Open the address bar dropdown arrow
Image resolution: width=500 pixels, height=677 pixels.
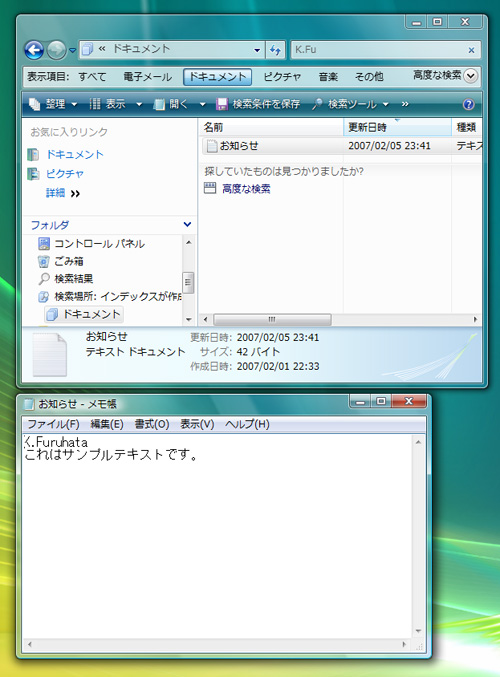point(257,50)
